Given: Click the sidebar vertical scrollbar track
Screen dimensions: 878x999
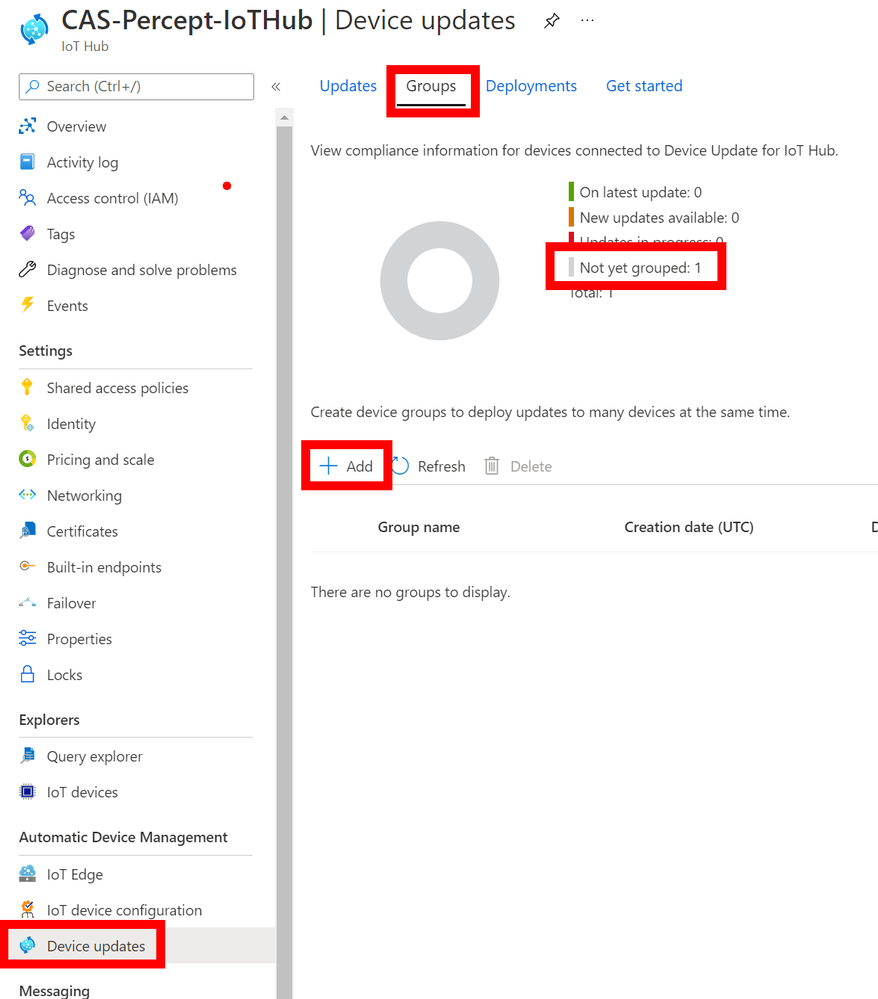Looking at the screenshot, I should pos(284,562).
